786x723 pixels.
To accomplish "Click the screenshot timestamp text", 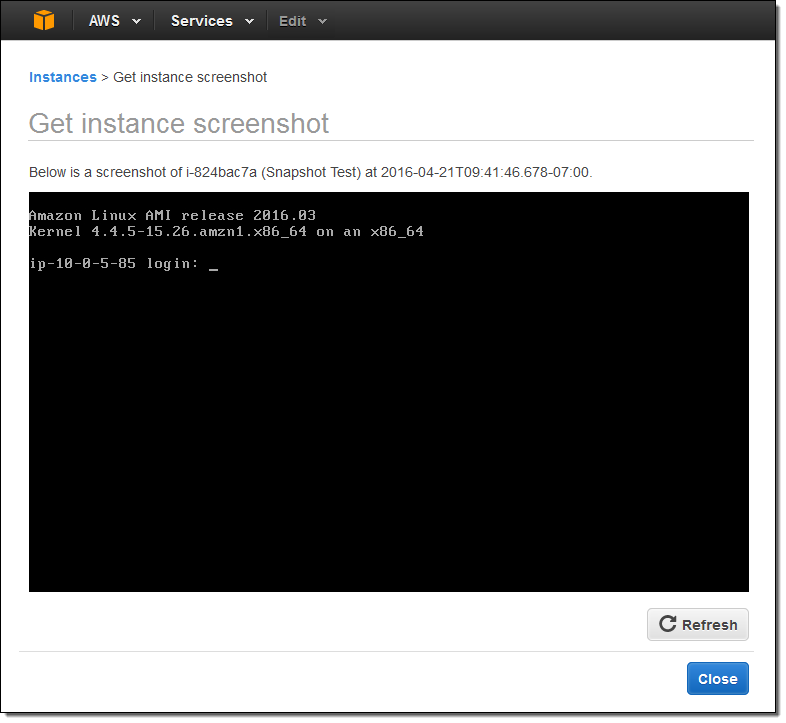I will pyautogui.click(x=486, y=172).
